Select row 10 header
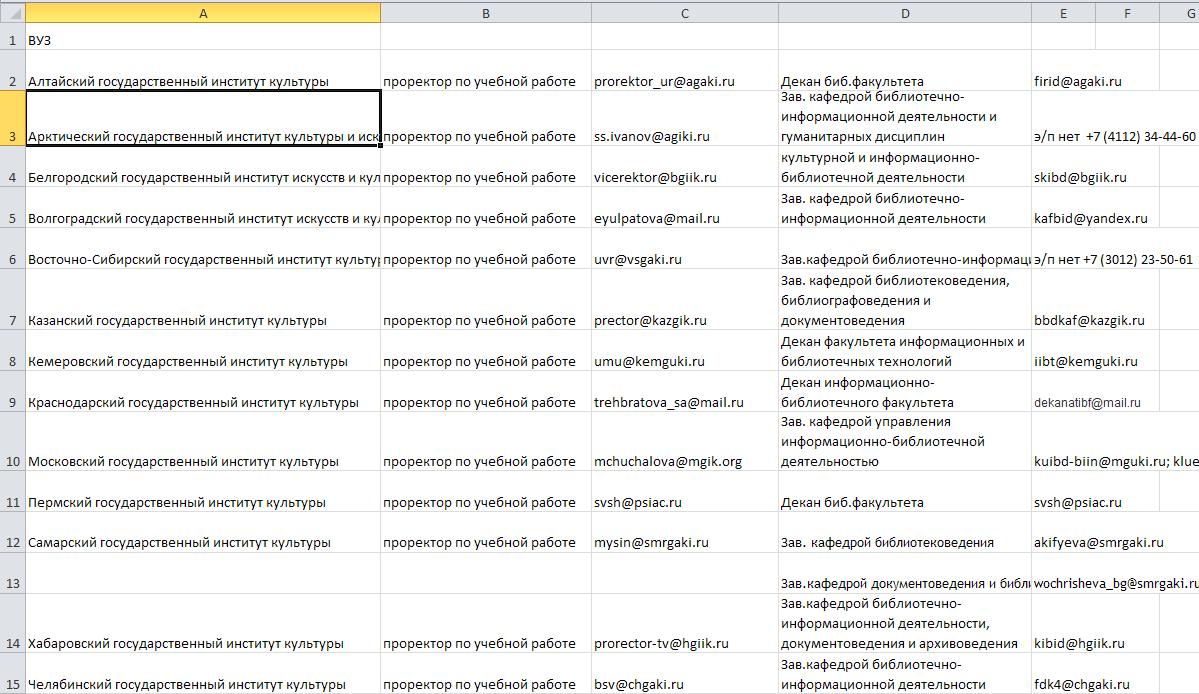This screenshot has width=1199, height=694. pyautogui.click(x=12, y=441)
